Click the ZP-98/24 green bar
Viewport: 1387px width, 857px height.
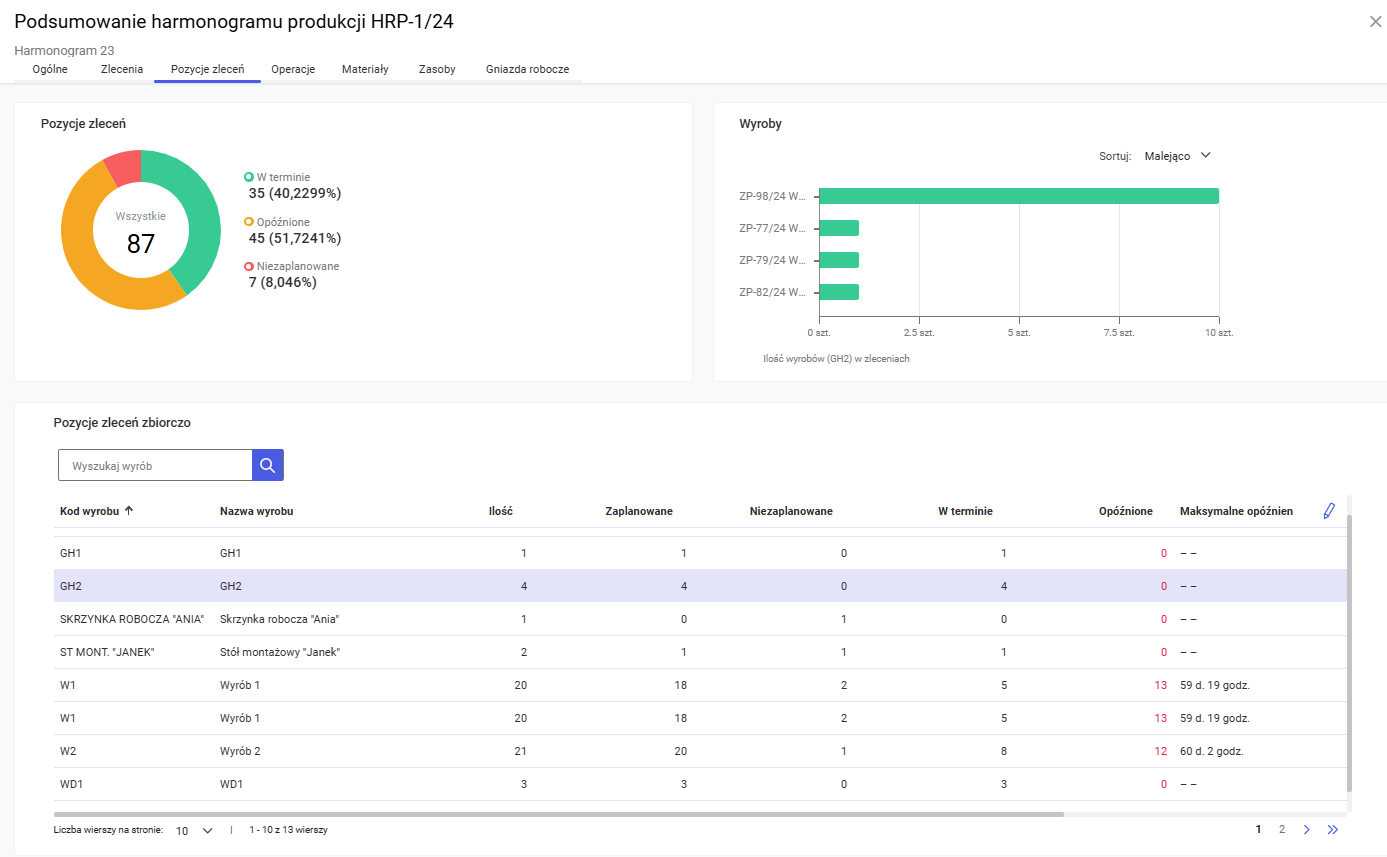[1018, 196]
